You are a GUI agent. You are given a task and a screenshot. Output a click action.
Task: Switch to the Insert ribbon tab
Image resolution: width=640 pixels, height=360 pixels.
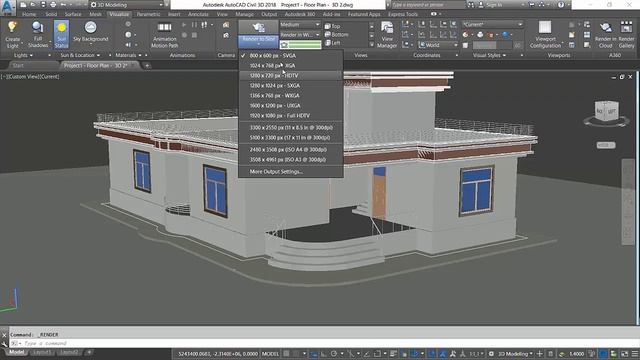tap(174, 14)
